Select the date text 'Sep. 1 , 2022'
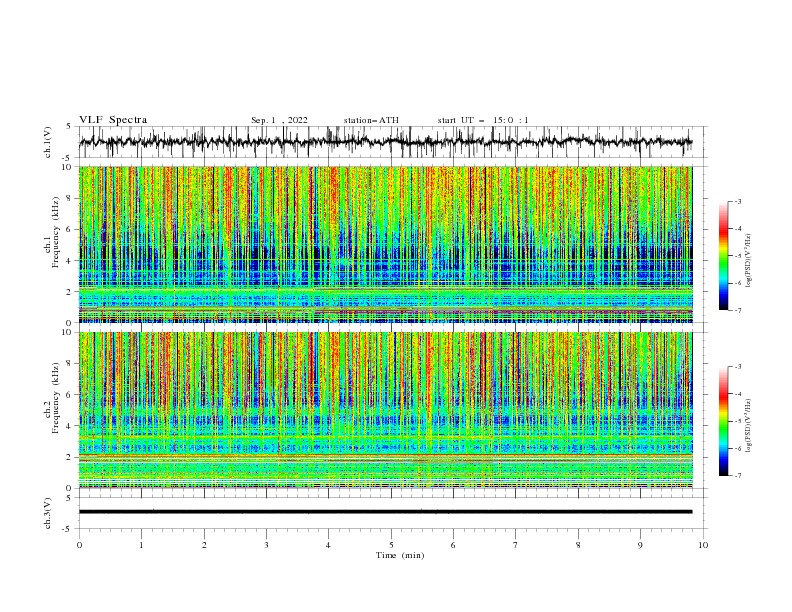The width and height of the screenshot is (792, 612). pos(279,120)
